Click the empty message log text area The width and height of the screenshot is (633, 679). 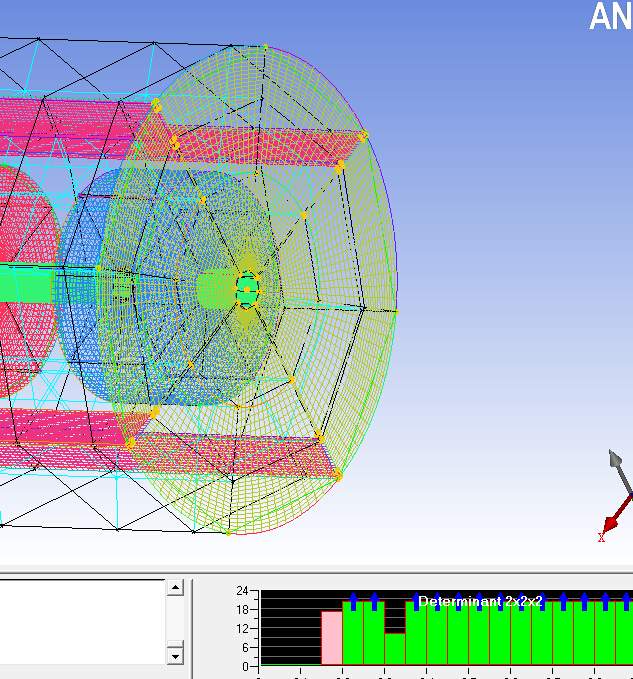click(82, 622)
